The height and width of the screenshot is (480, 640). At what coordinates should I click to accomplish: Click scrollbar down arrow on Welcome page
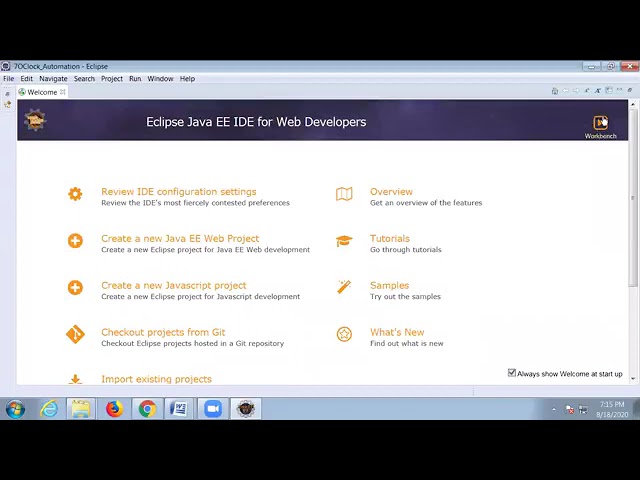click(x=633, y=379)
